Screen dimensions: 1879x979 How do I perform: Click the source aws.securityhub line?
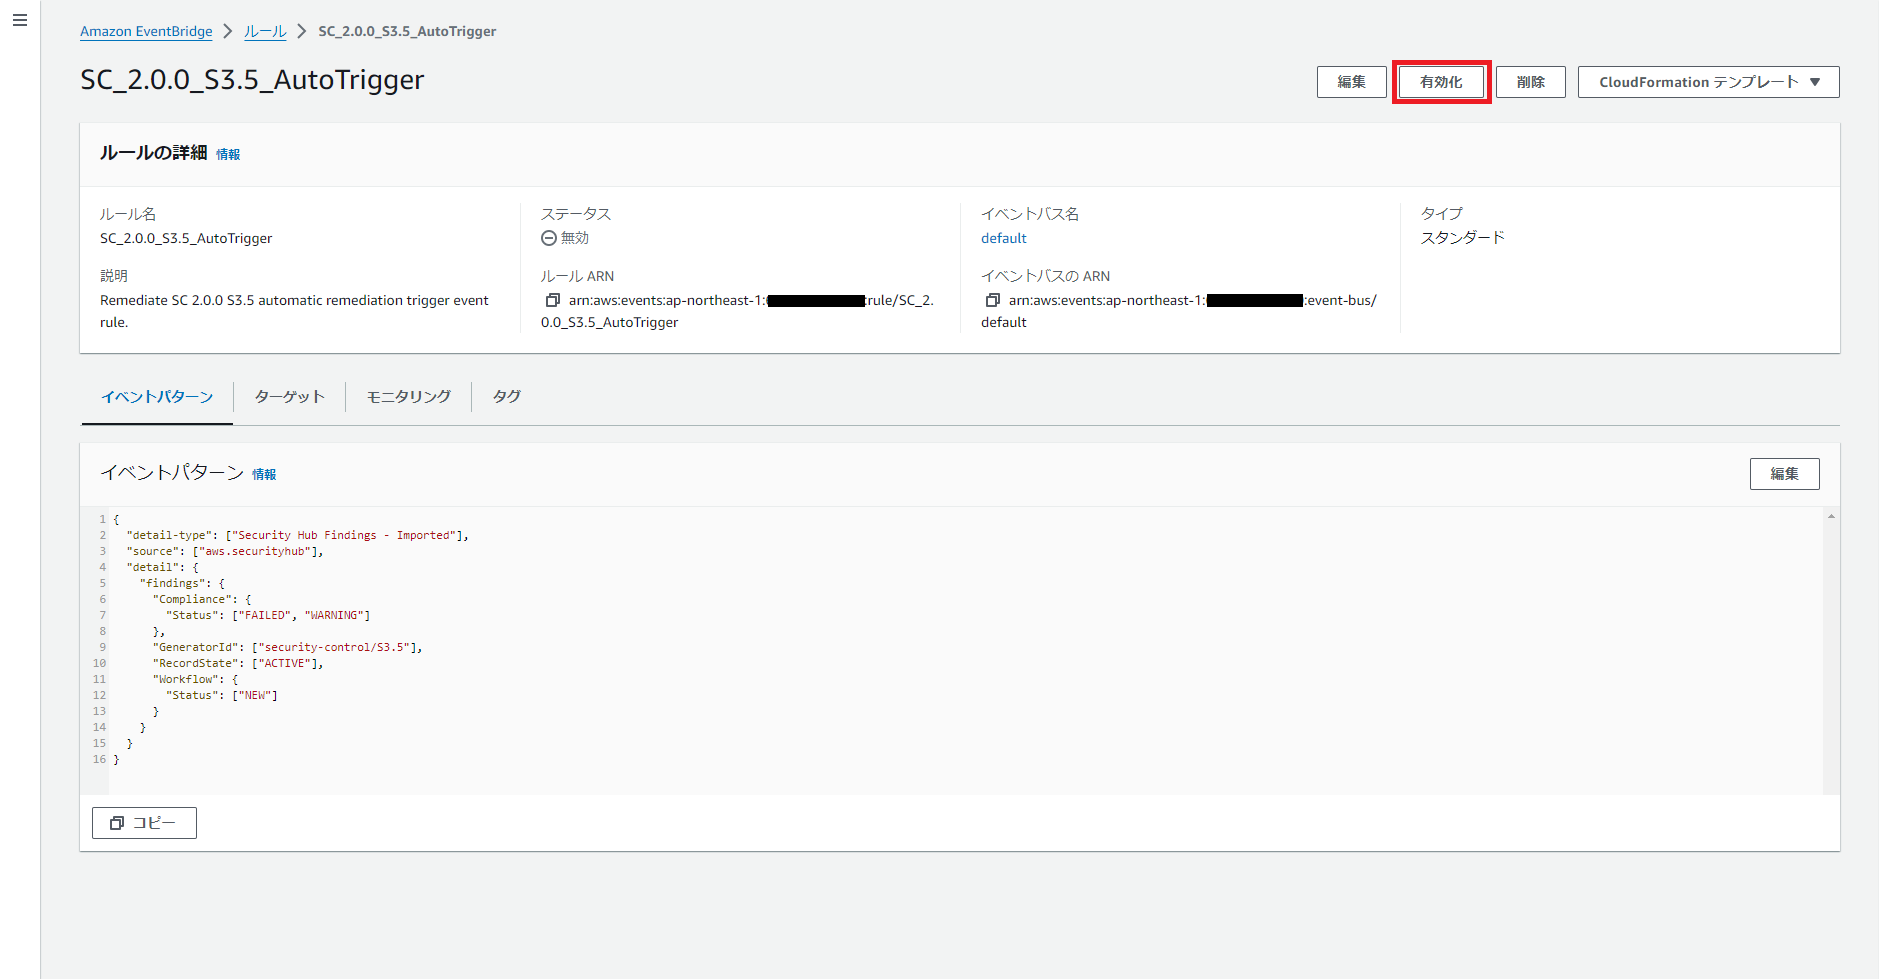coord(225,551)
